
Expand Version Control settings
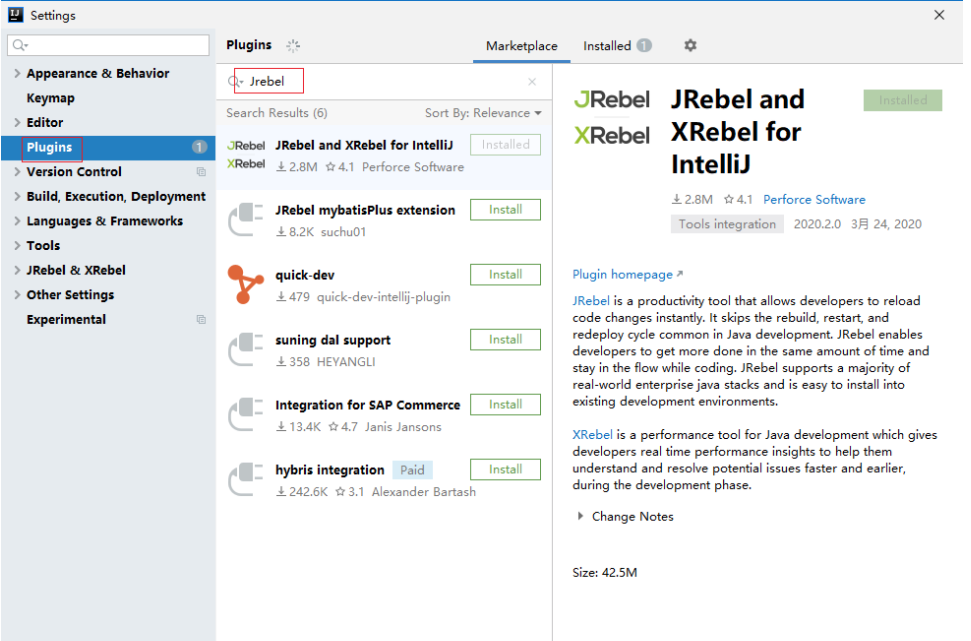pos(17,172)
